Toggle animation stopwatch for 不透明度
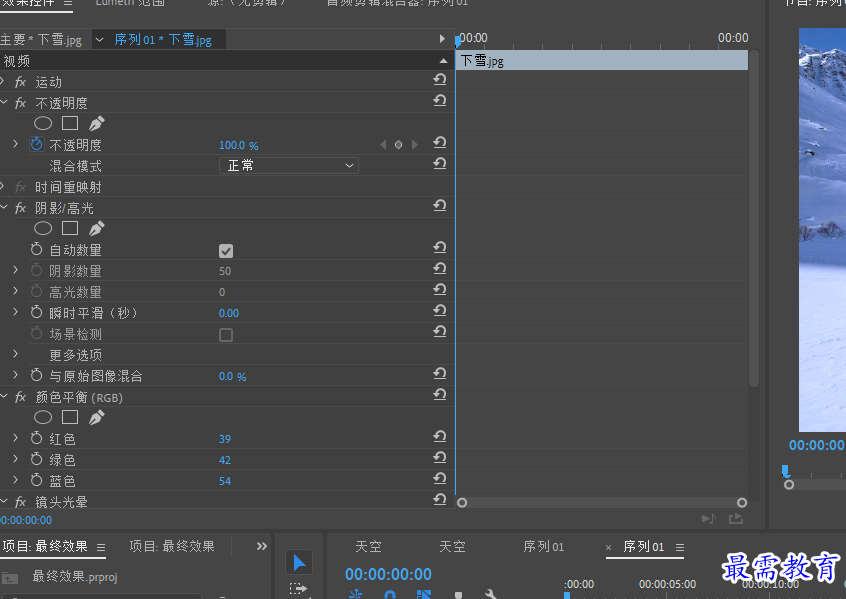Image resolution: width=846 pixels, height=599 pixels. 37,144
